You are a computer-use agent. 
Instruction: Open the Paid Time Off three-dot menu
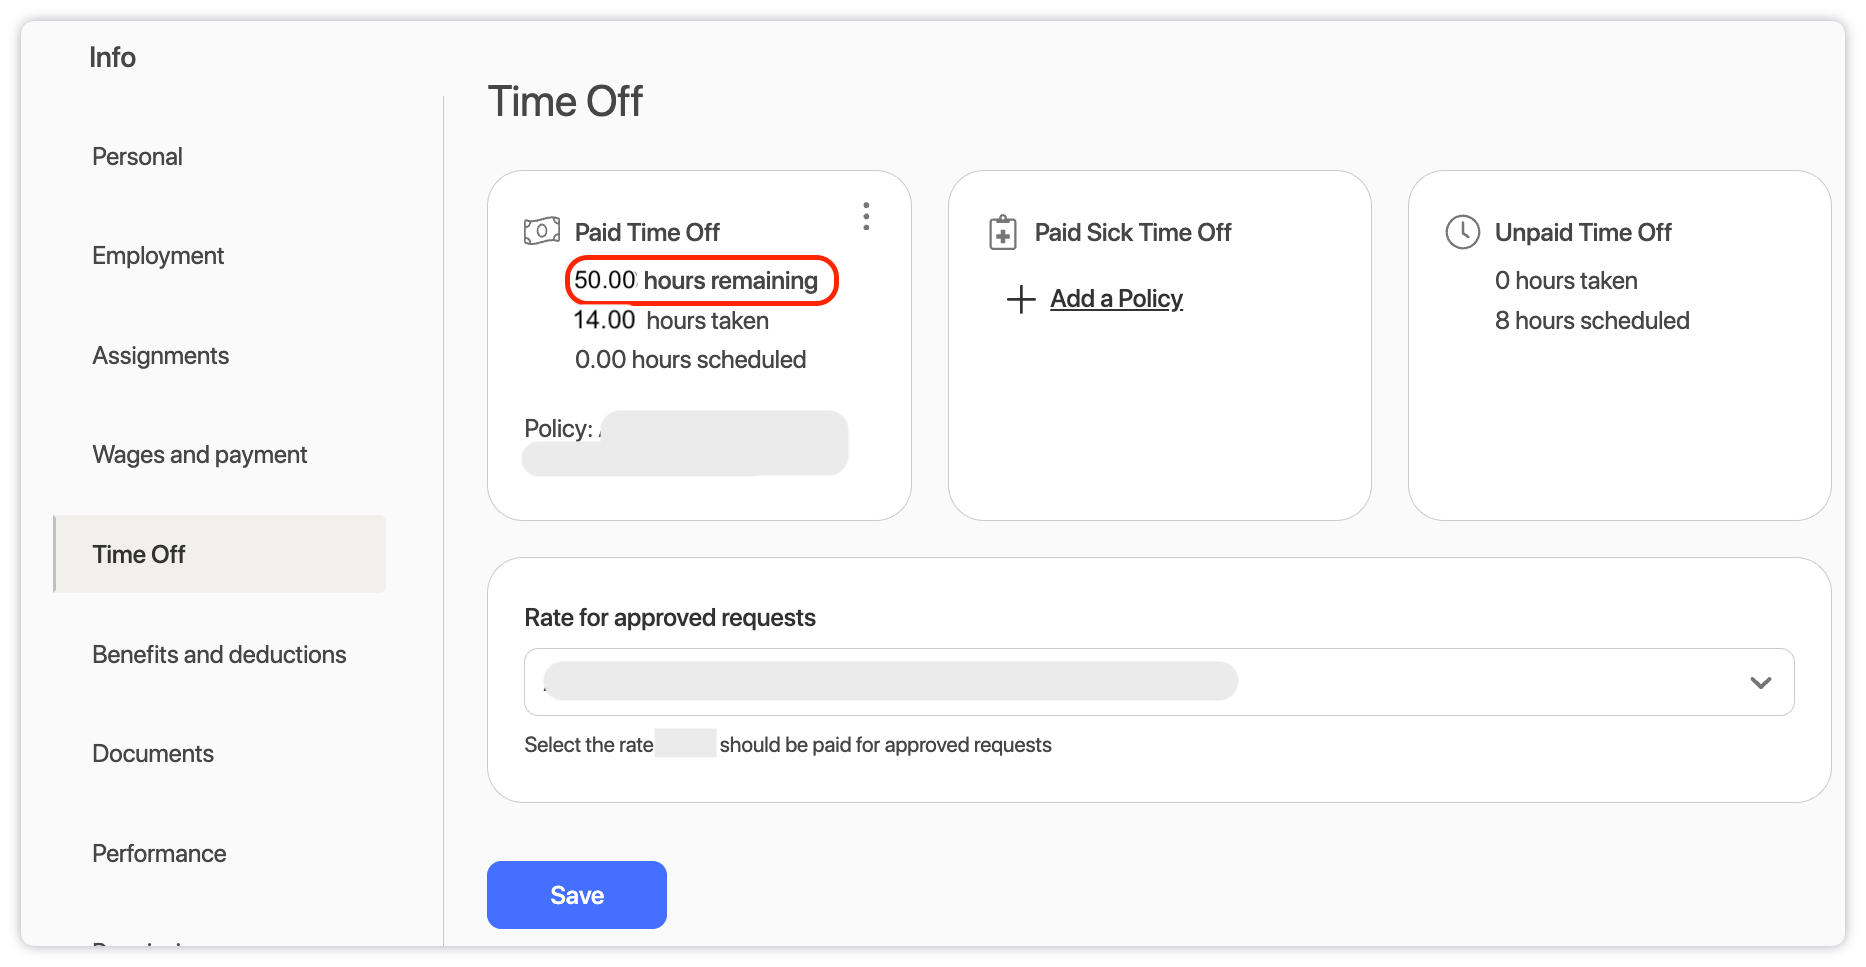866,216
